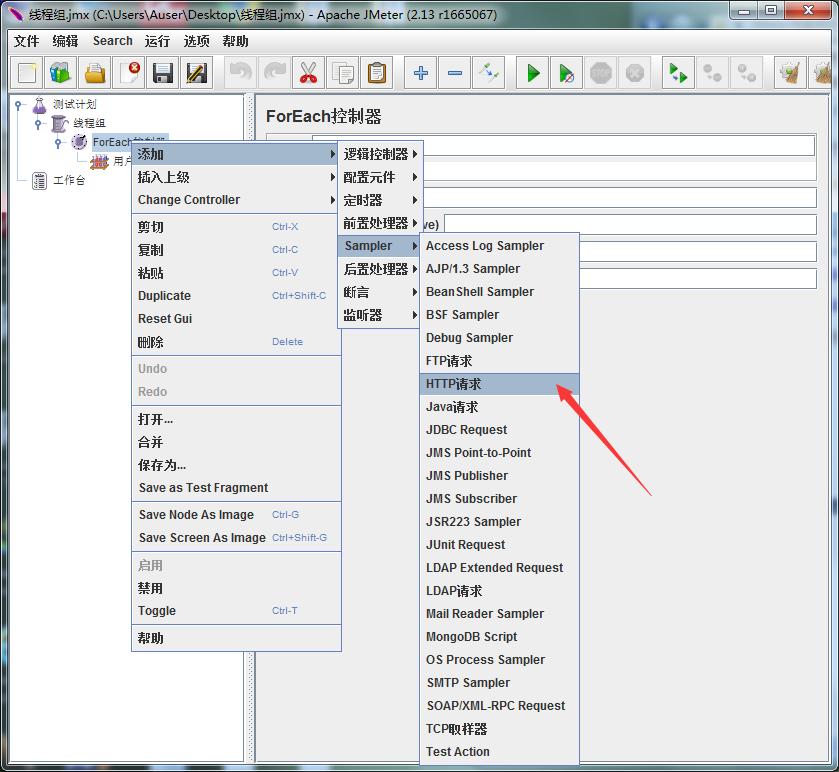Click the New test plan toolbar icon
Screen dimensions: 839x772
(x=27, y=73)
